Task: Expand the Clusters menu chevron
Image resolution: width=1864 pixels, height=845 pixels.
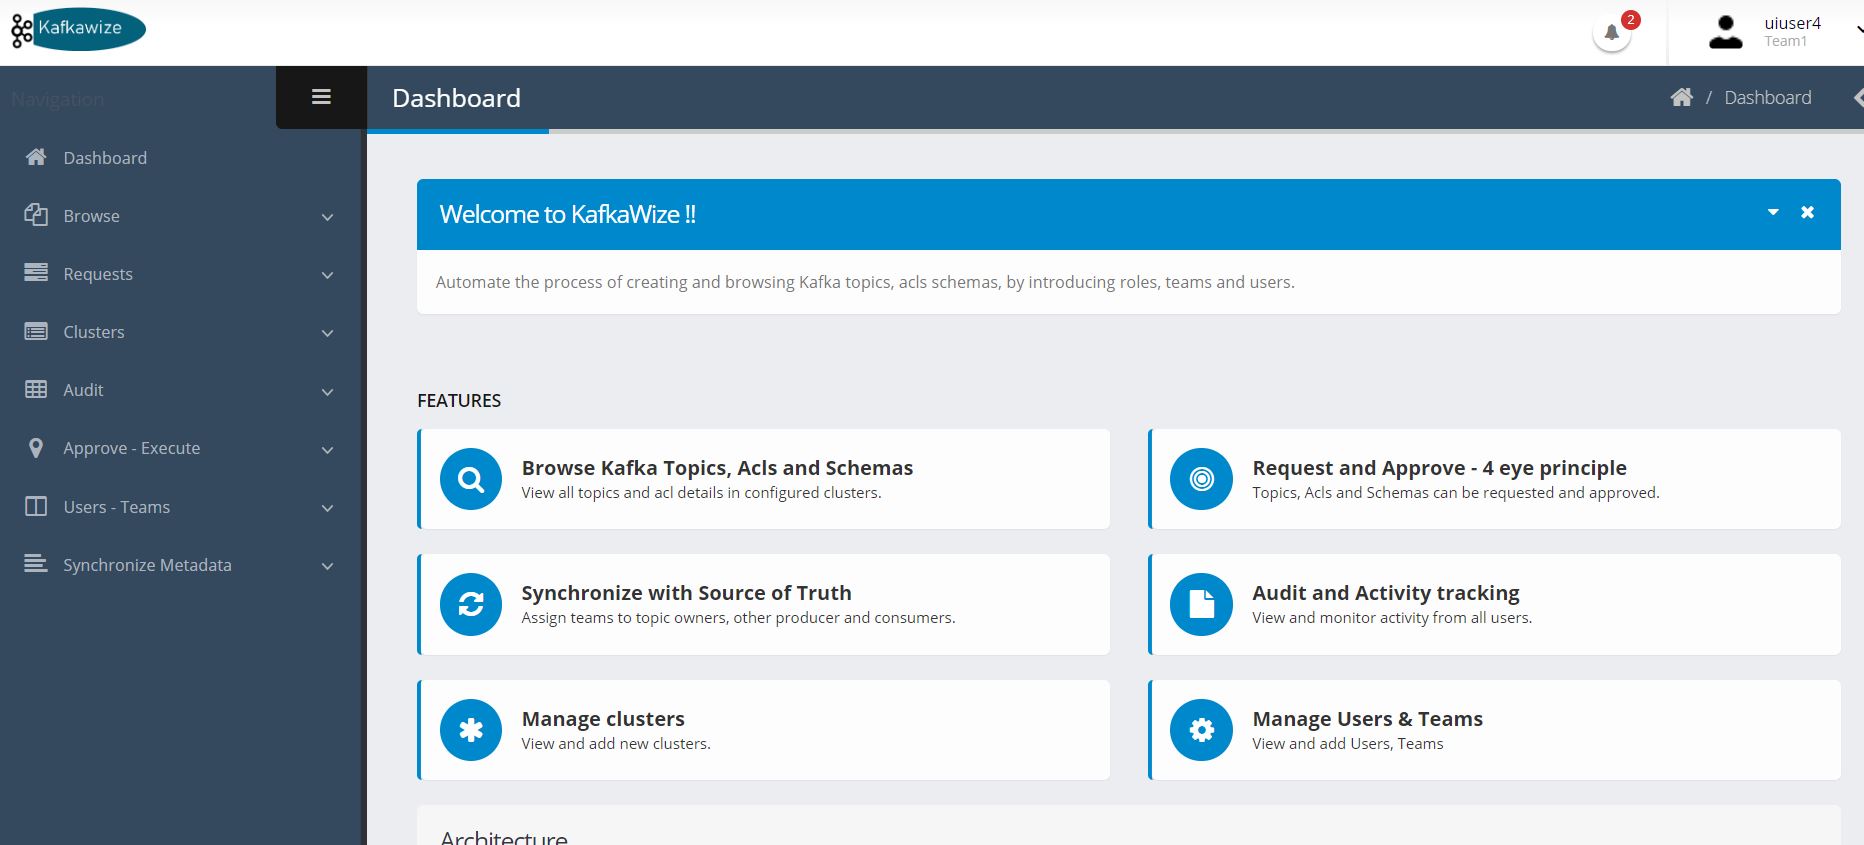Action: [327, 333]
